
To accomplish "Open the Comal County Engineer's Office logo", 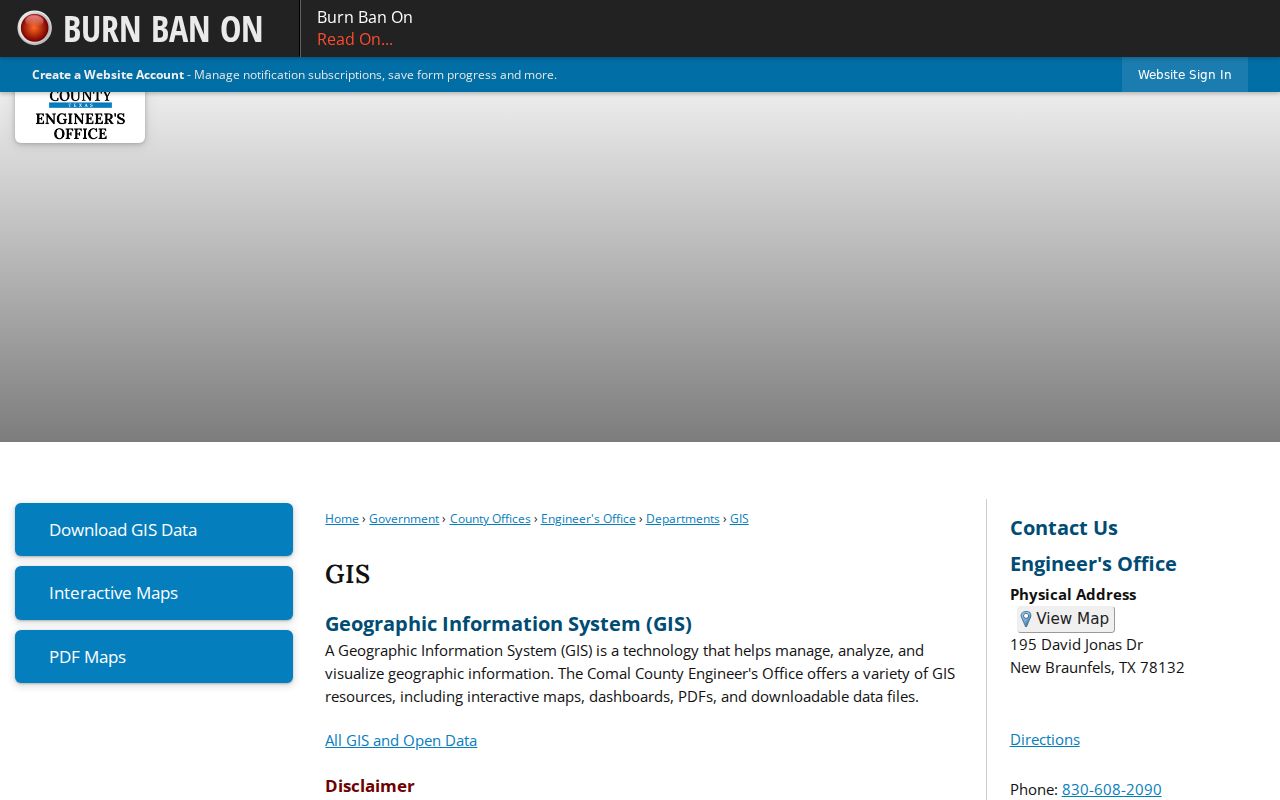I will click(x=80, y=117).
